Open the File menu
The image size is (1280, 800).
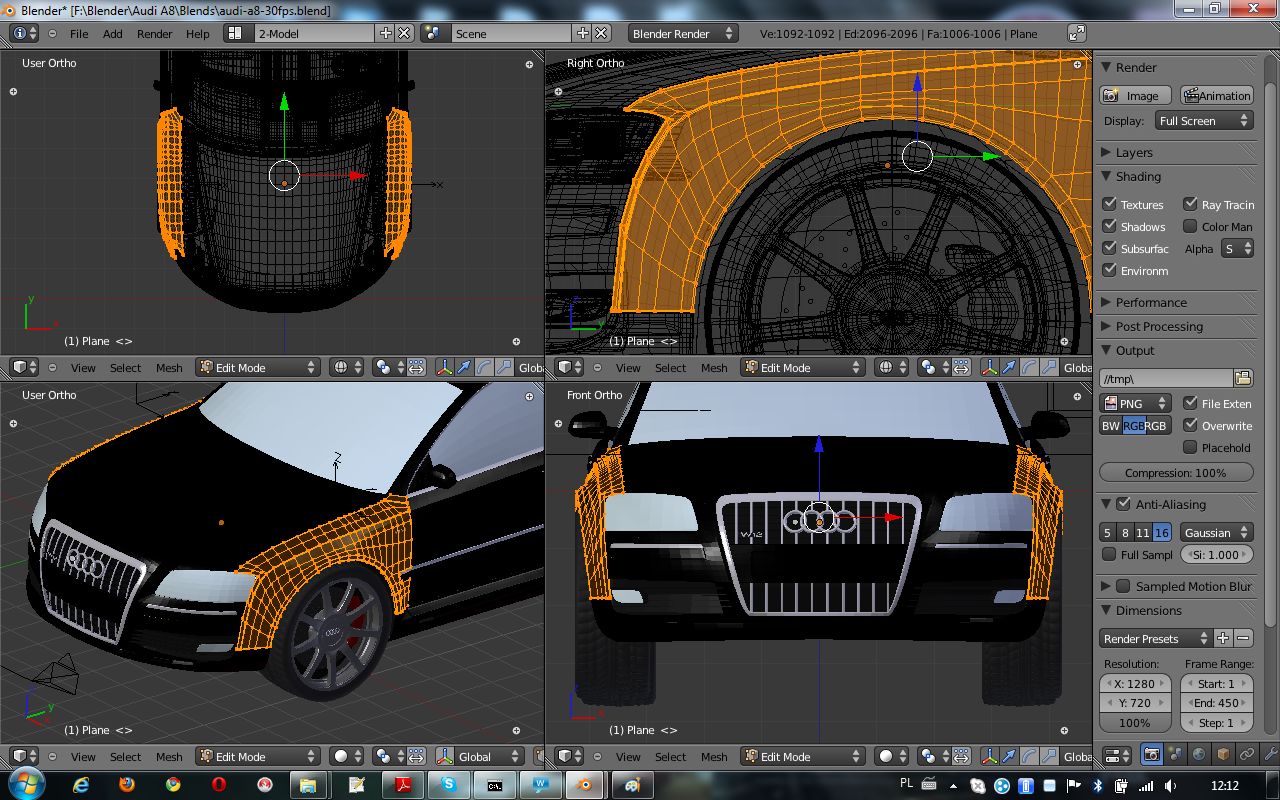click(79, 33)
